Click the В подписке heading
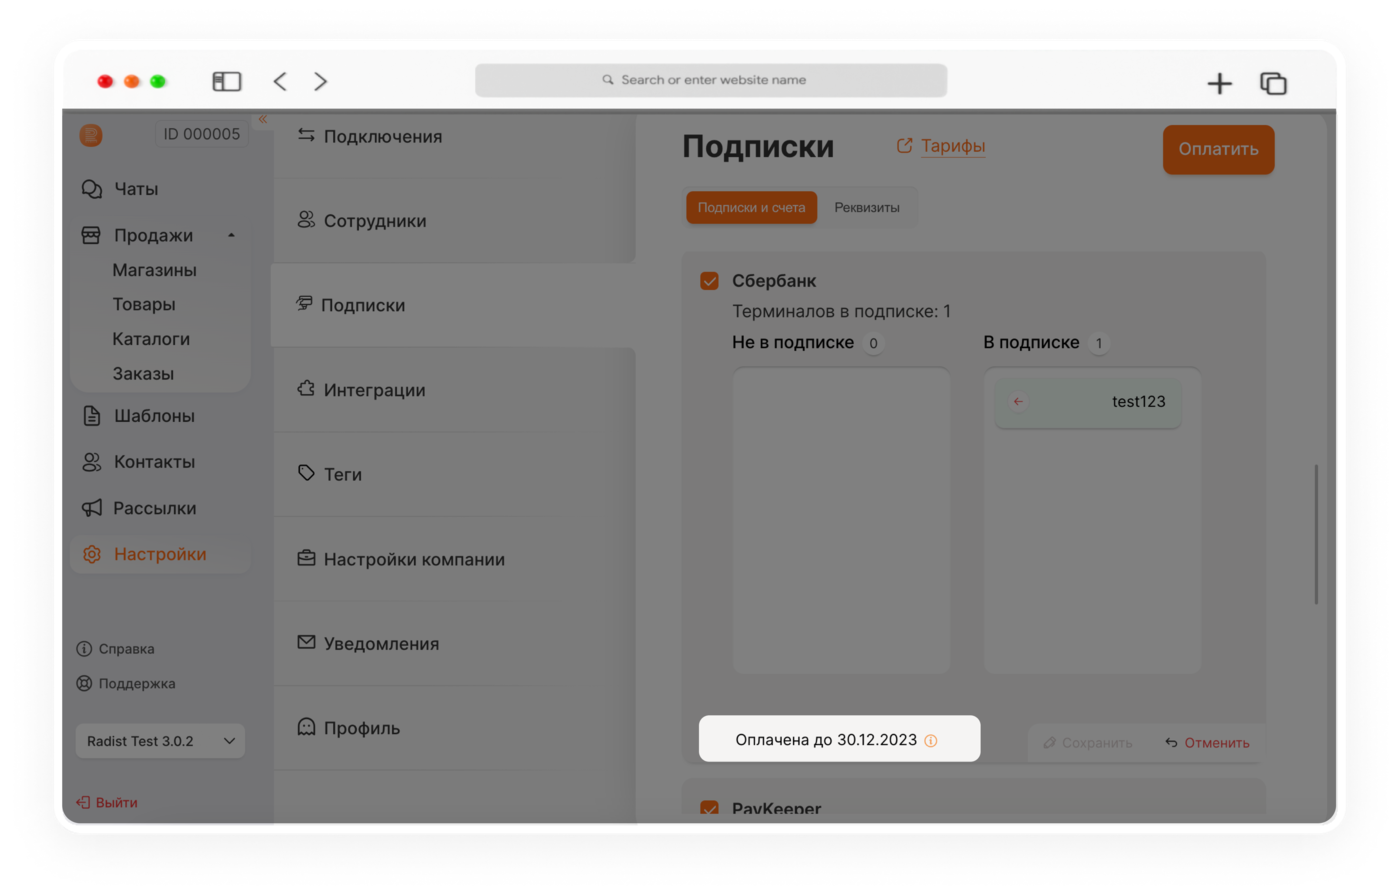The width and height of the screenshot is (1400, 894). pyautogui.click(x=1031, y=342)
